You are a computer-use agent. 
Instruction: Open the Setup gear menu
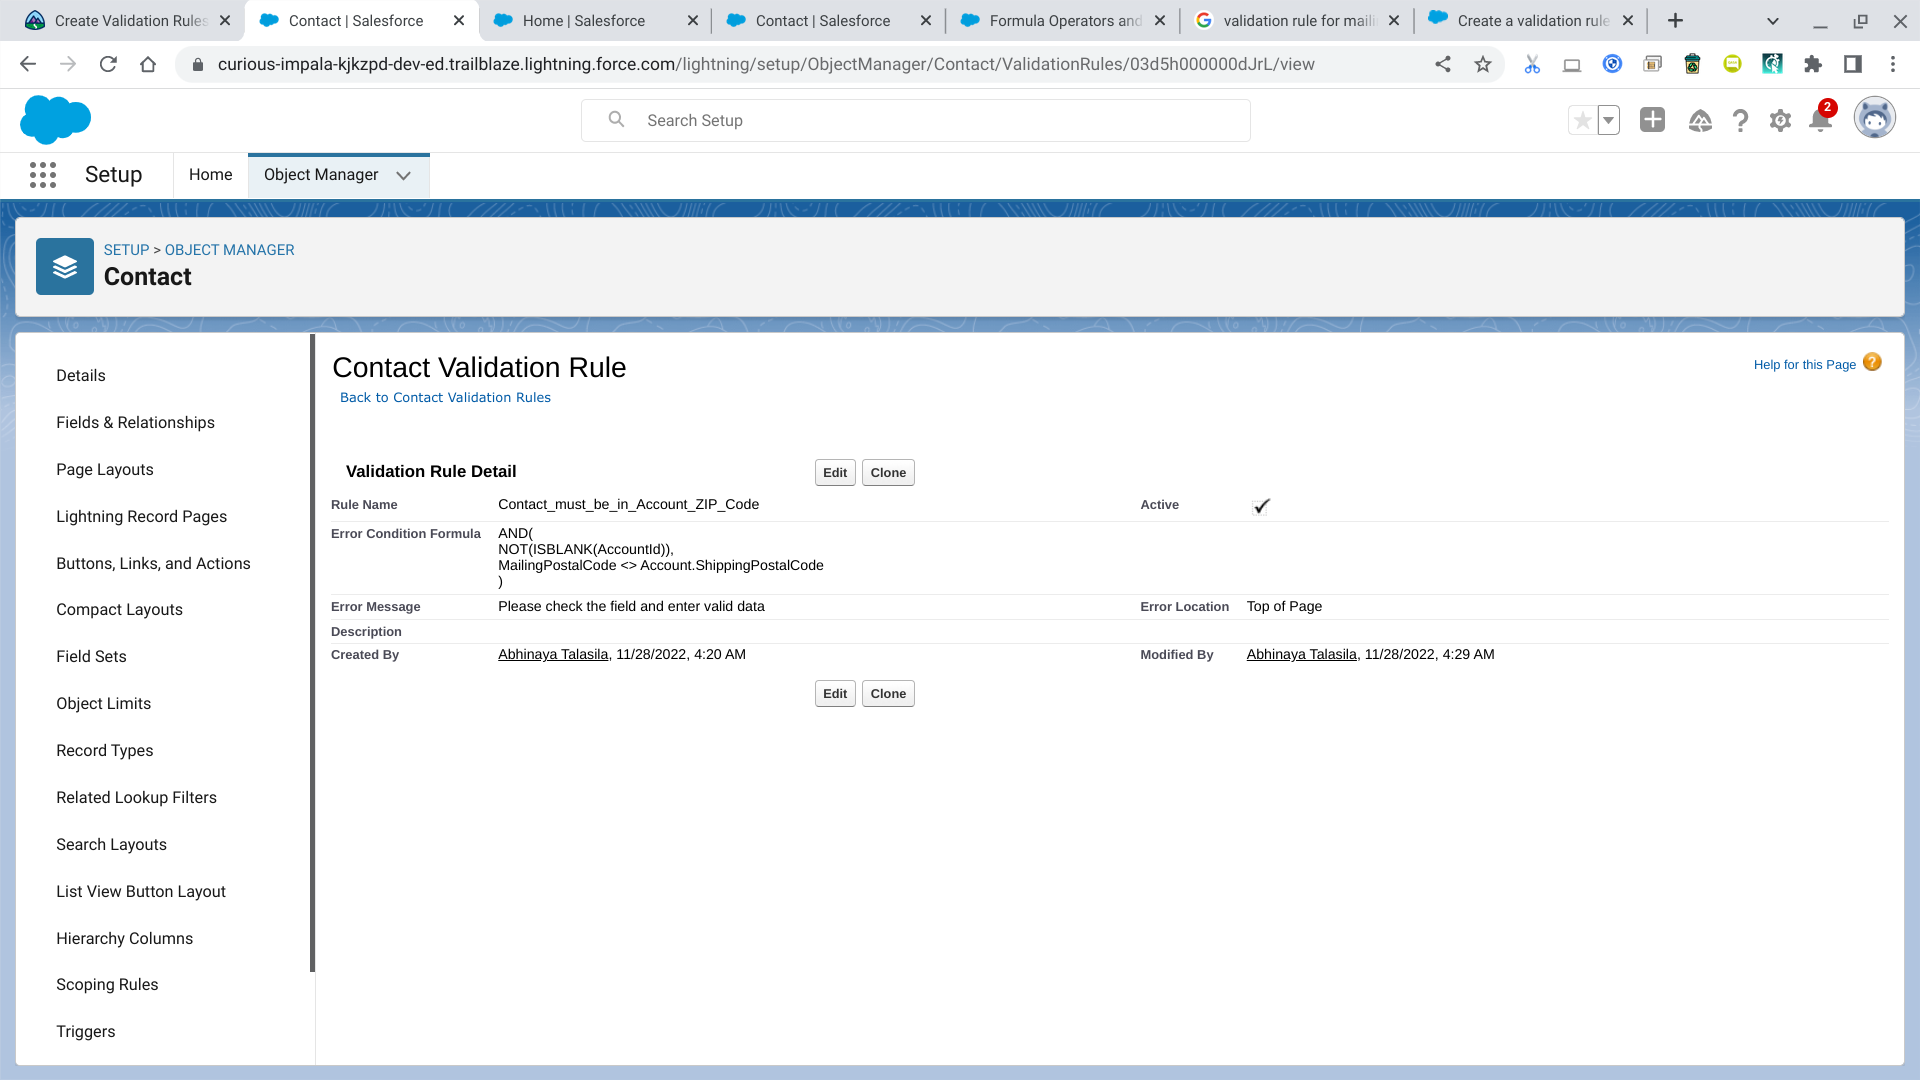tap(1780, 121)
